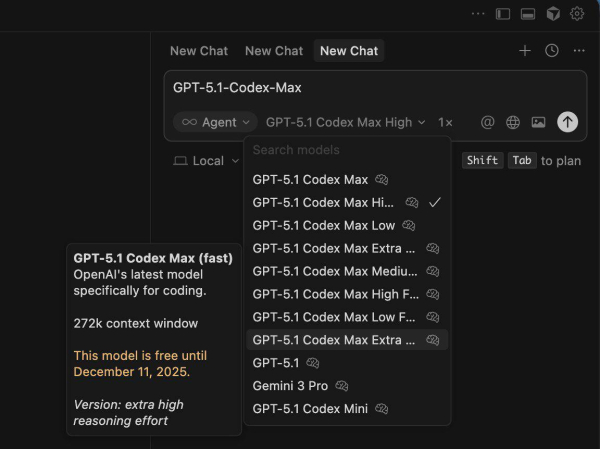Choose GPT-5.1 Codex Max Low model
600x449 pixels.
pyautogui.click(x=323, y=225)
